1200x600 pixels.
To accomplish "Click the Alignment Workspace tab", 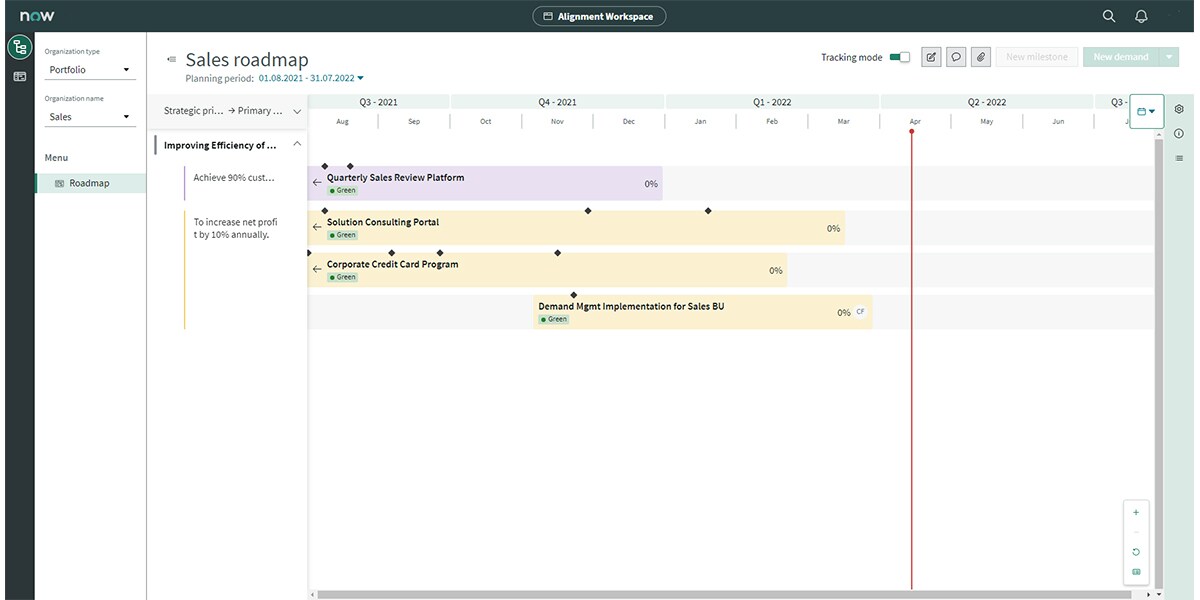I will (599, 16).
